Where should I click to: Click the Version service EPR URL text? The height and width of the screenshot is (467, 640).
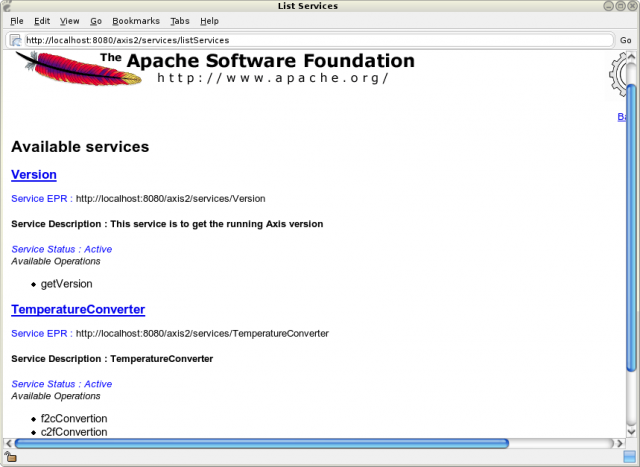point(171,198)
